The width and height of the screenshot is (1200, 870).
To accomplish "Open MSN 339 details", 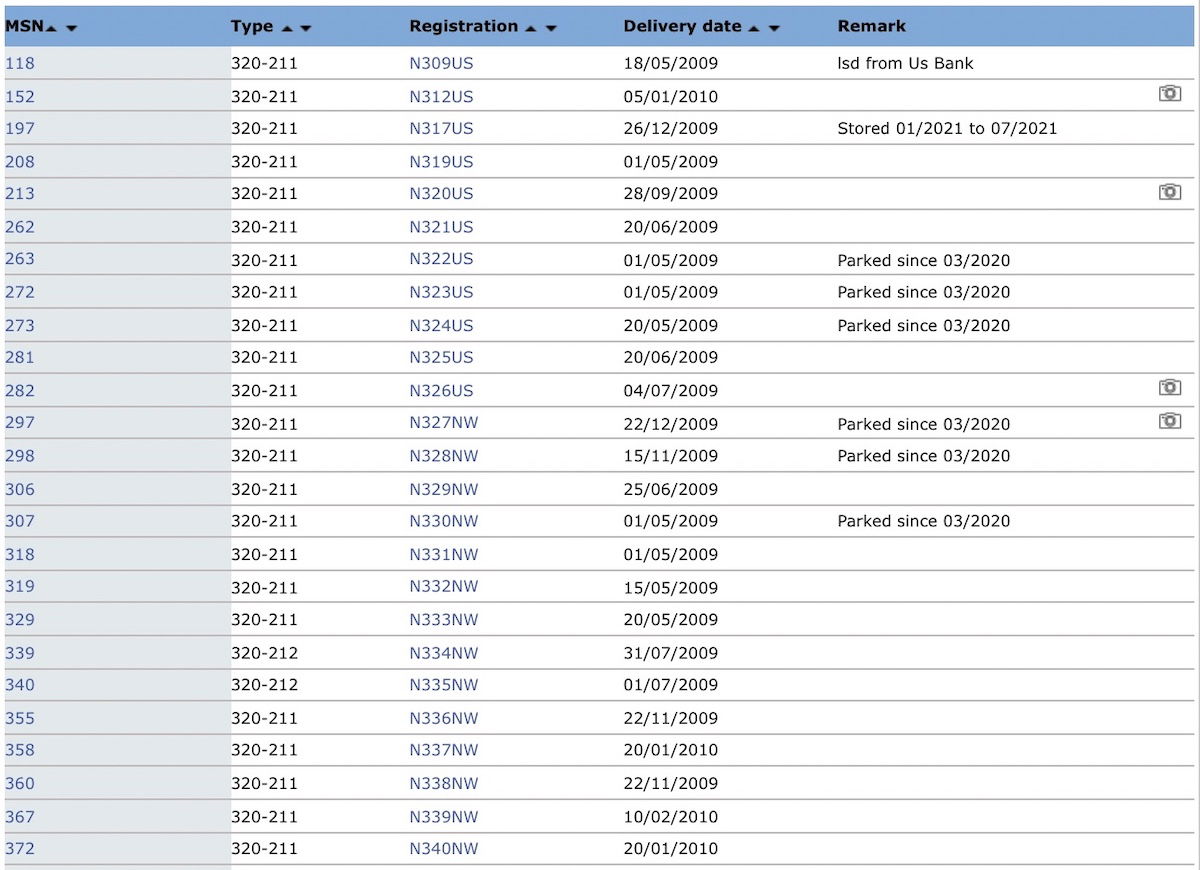I will 19,653.
